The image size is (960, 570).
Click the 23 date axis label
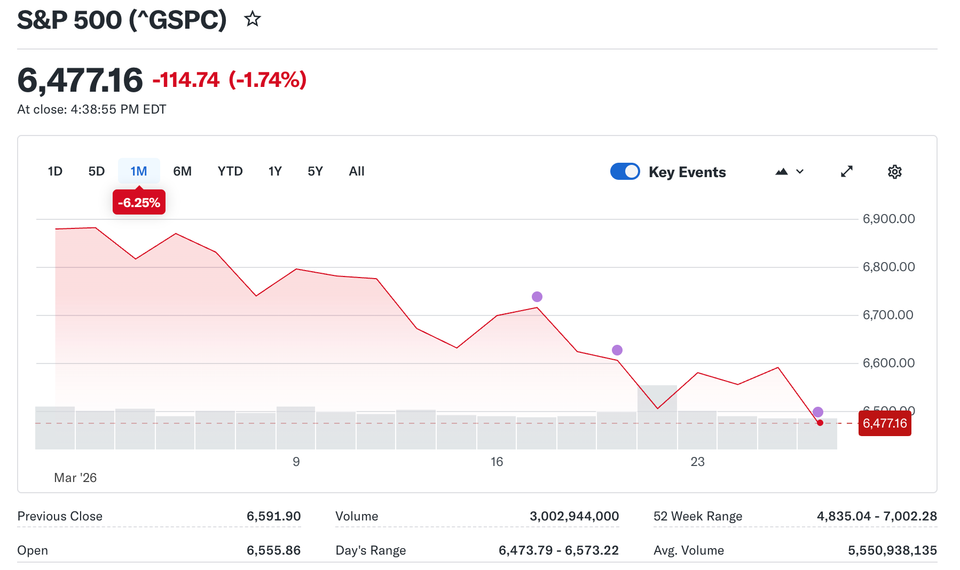[x=697, y=462]
